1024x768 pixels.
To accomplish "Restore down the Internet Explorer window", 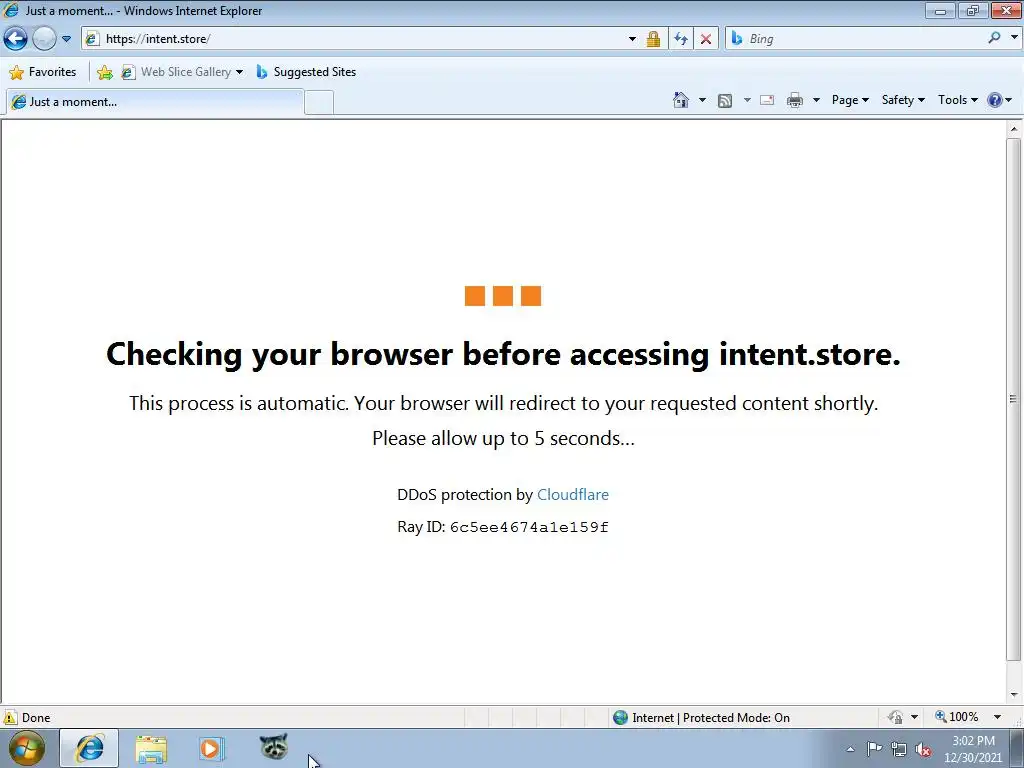I will point(973,10).
